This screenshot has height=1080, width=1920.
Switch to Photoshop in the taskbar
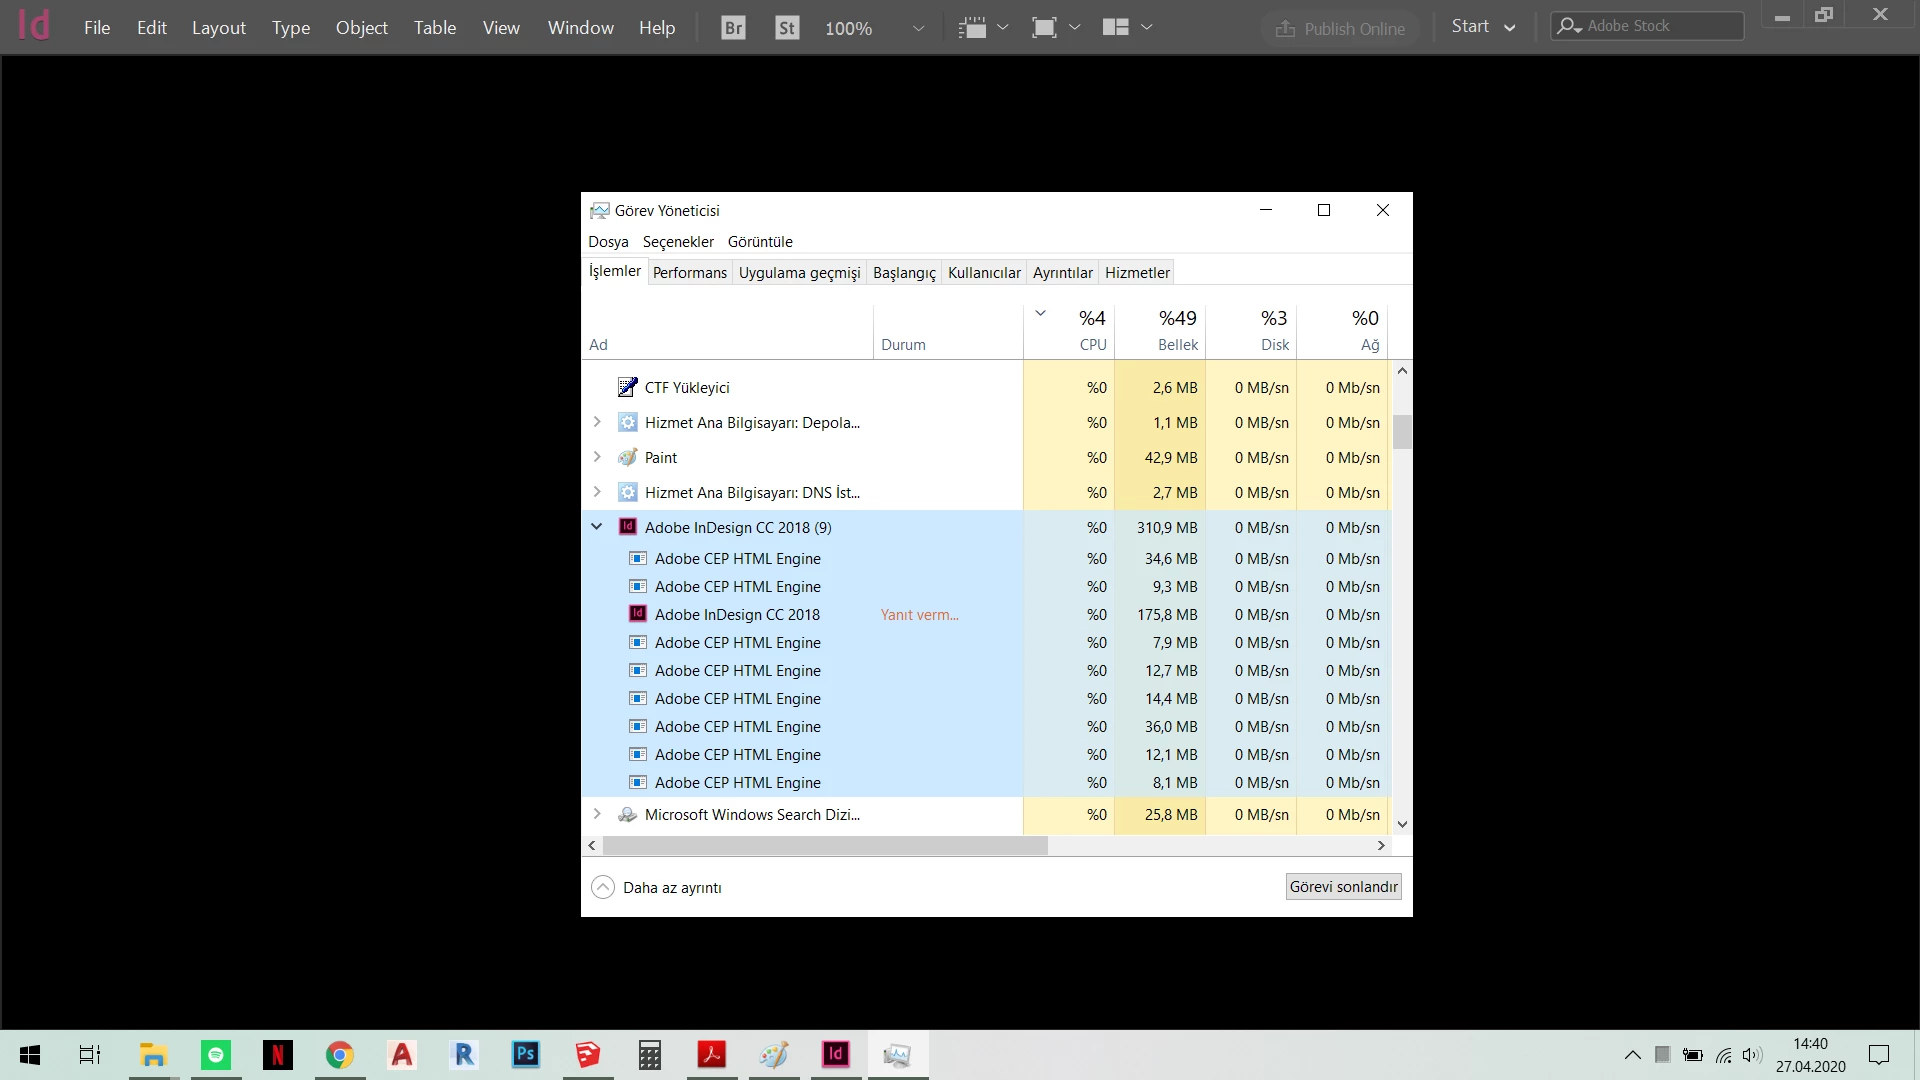click(x=526, y=1055)
